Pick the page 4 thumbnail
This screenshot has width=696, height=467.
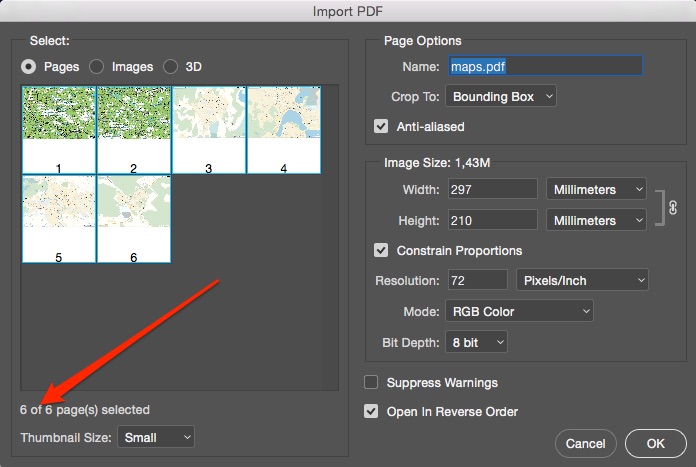coord(283,130)
